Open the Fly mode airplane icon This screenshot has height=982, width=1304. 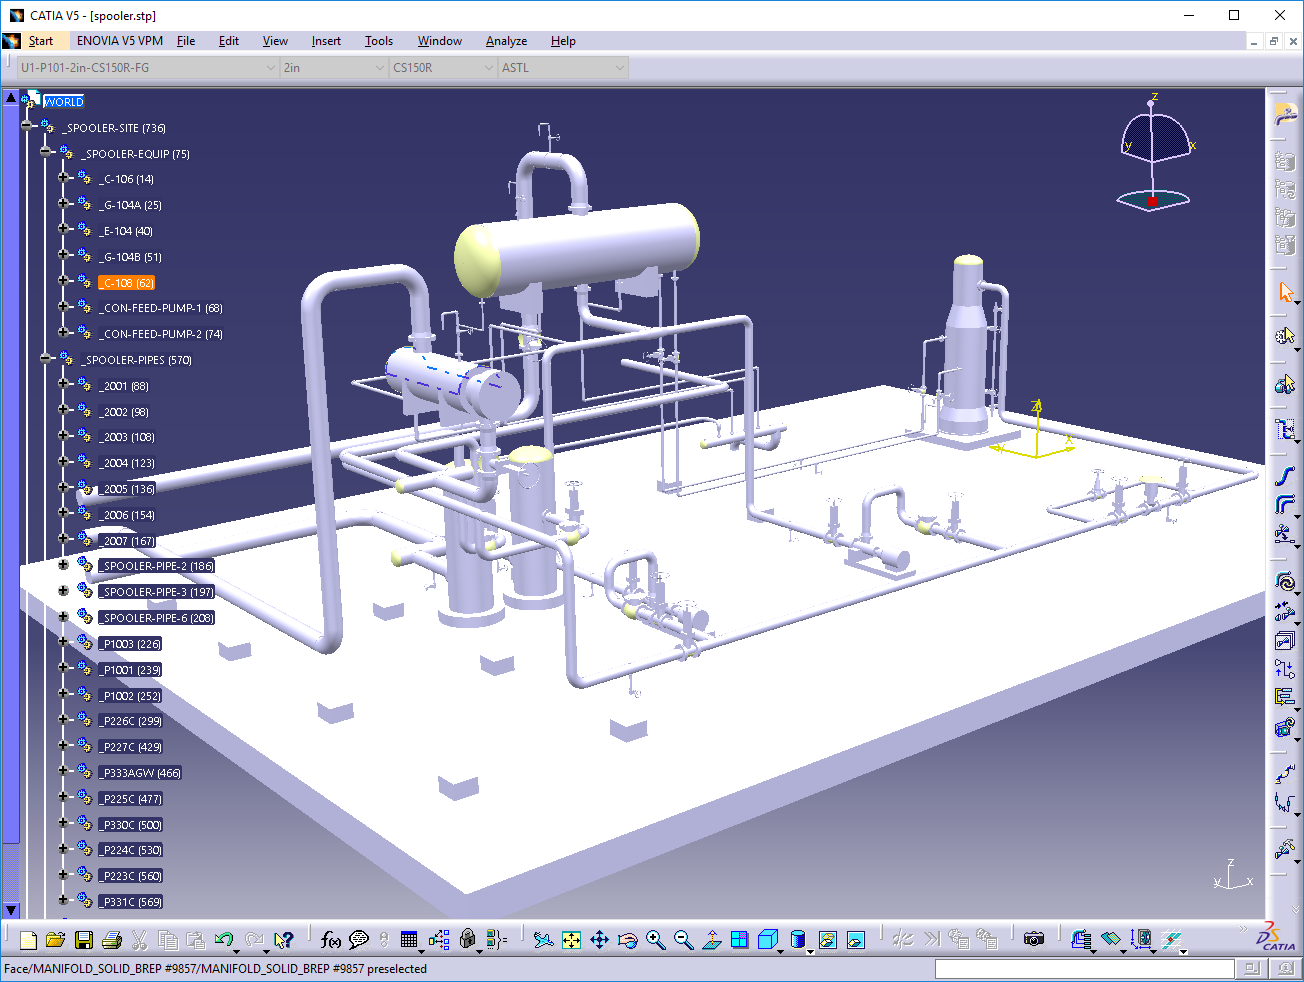click(x=542, y=940)
